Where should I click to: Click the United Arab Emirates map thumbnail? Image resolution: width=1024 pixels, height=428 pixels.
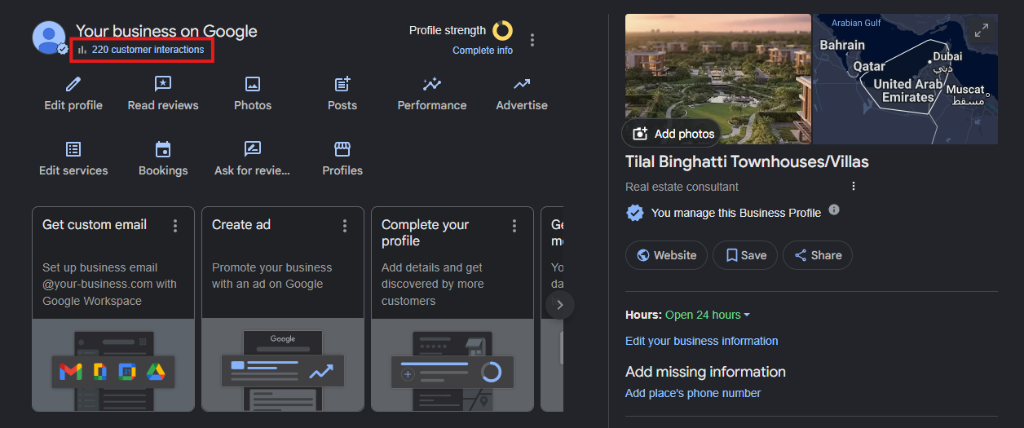tap(905, 79)
